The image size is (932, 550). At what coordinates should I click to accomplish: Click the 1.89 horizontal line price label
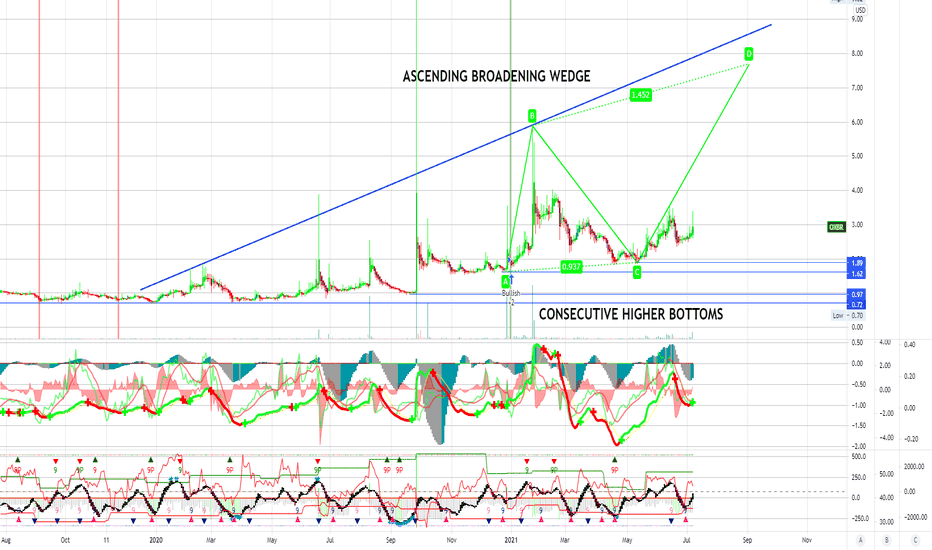[857, 263]
